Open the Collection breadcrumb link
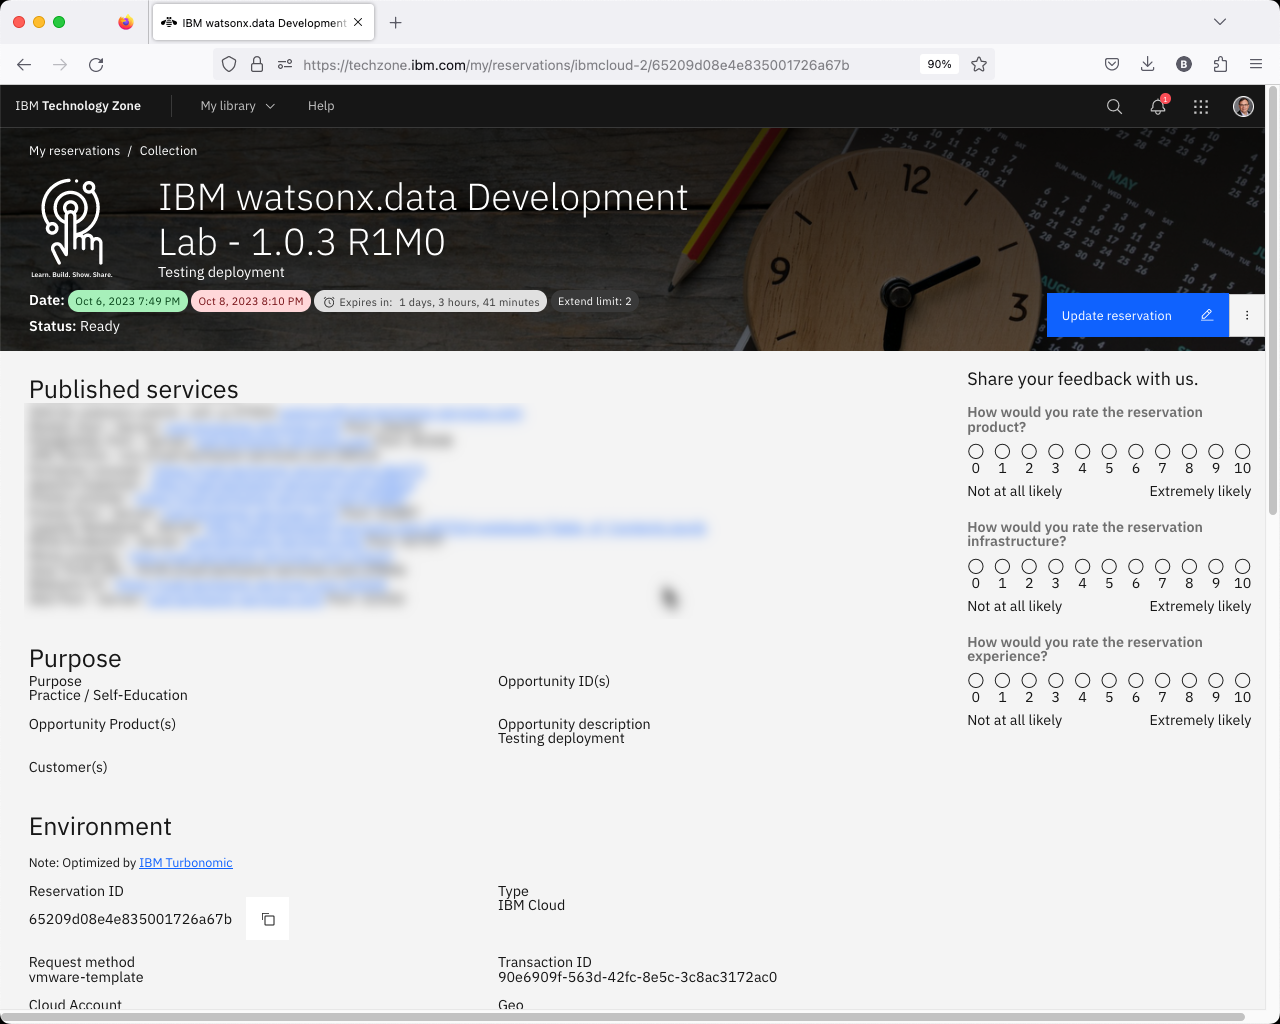This screenshot has width=1280, height=1024. click(x=168, y=151)
